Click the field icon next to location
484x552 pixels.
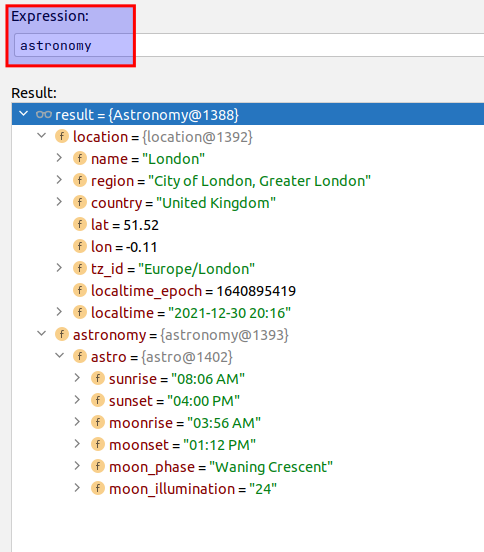(x=62, y=136)
